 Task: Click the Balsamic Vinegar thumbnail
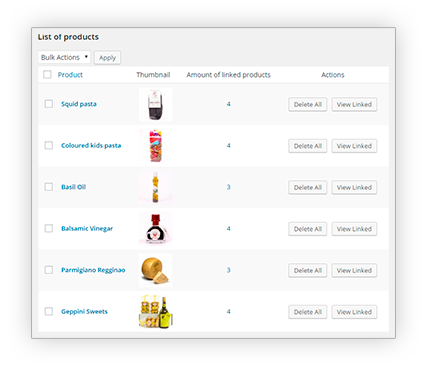click(156, 229)
